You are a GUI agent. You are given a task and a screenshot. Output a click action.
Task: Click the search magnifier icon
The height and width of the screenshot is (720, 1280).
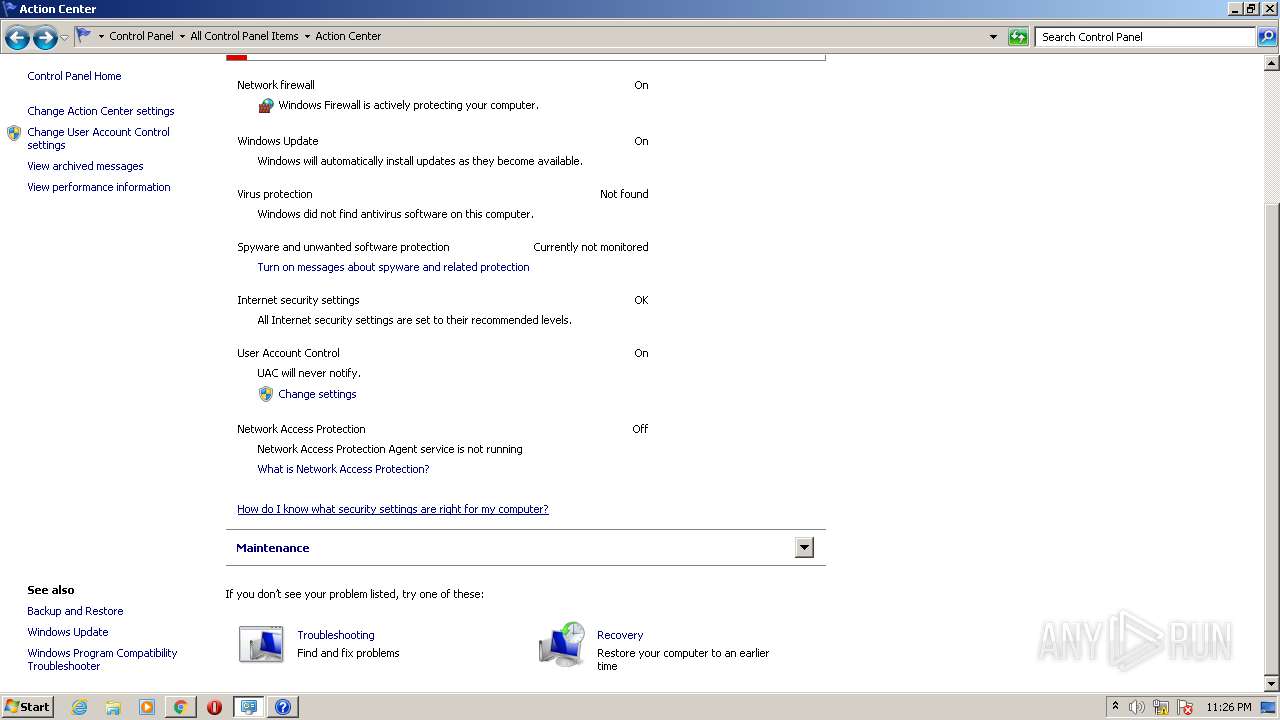(1266, 37)
